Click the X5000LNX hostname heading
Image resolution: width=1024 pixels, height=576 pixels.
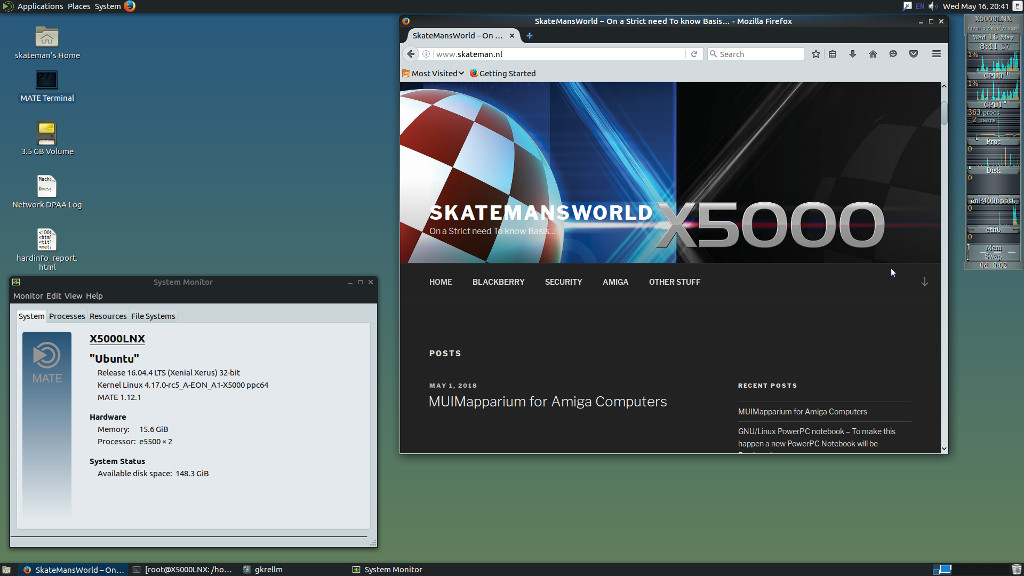(118, 338)
